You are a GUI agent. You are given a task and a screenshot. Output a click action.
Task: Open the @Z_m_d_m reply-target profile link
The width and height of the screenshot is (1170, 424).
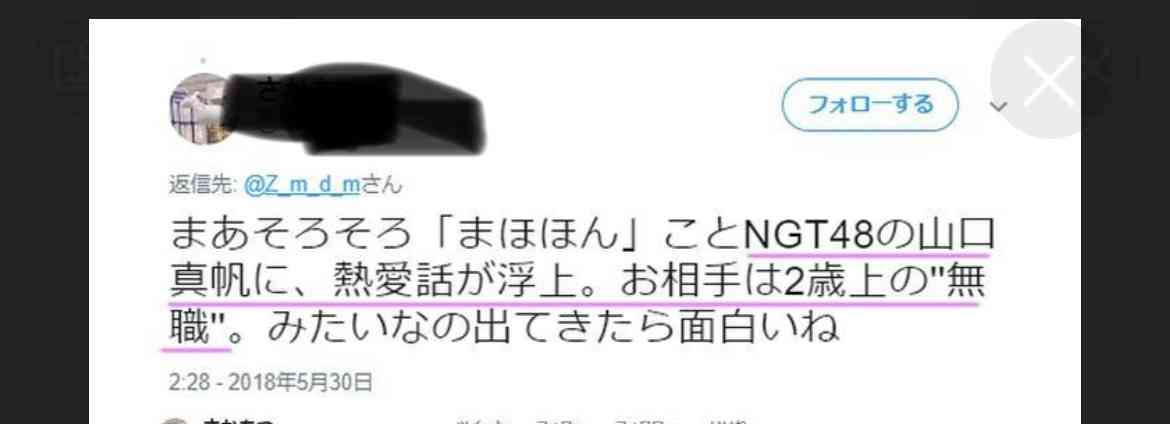301,184
